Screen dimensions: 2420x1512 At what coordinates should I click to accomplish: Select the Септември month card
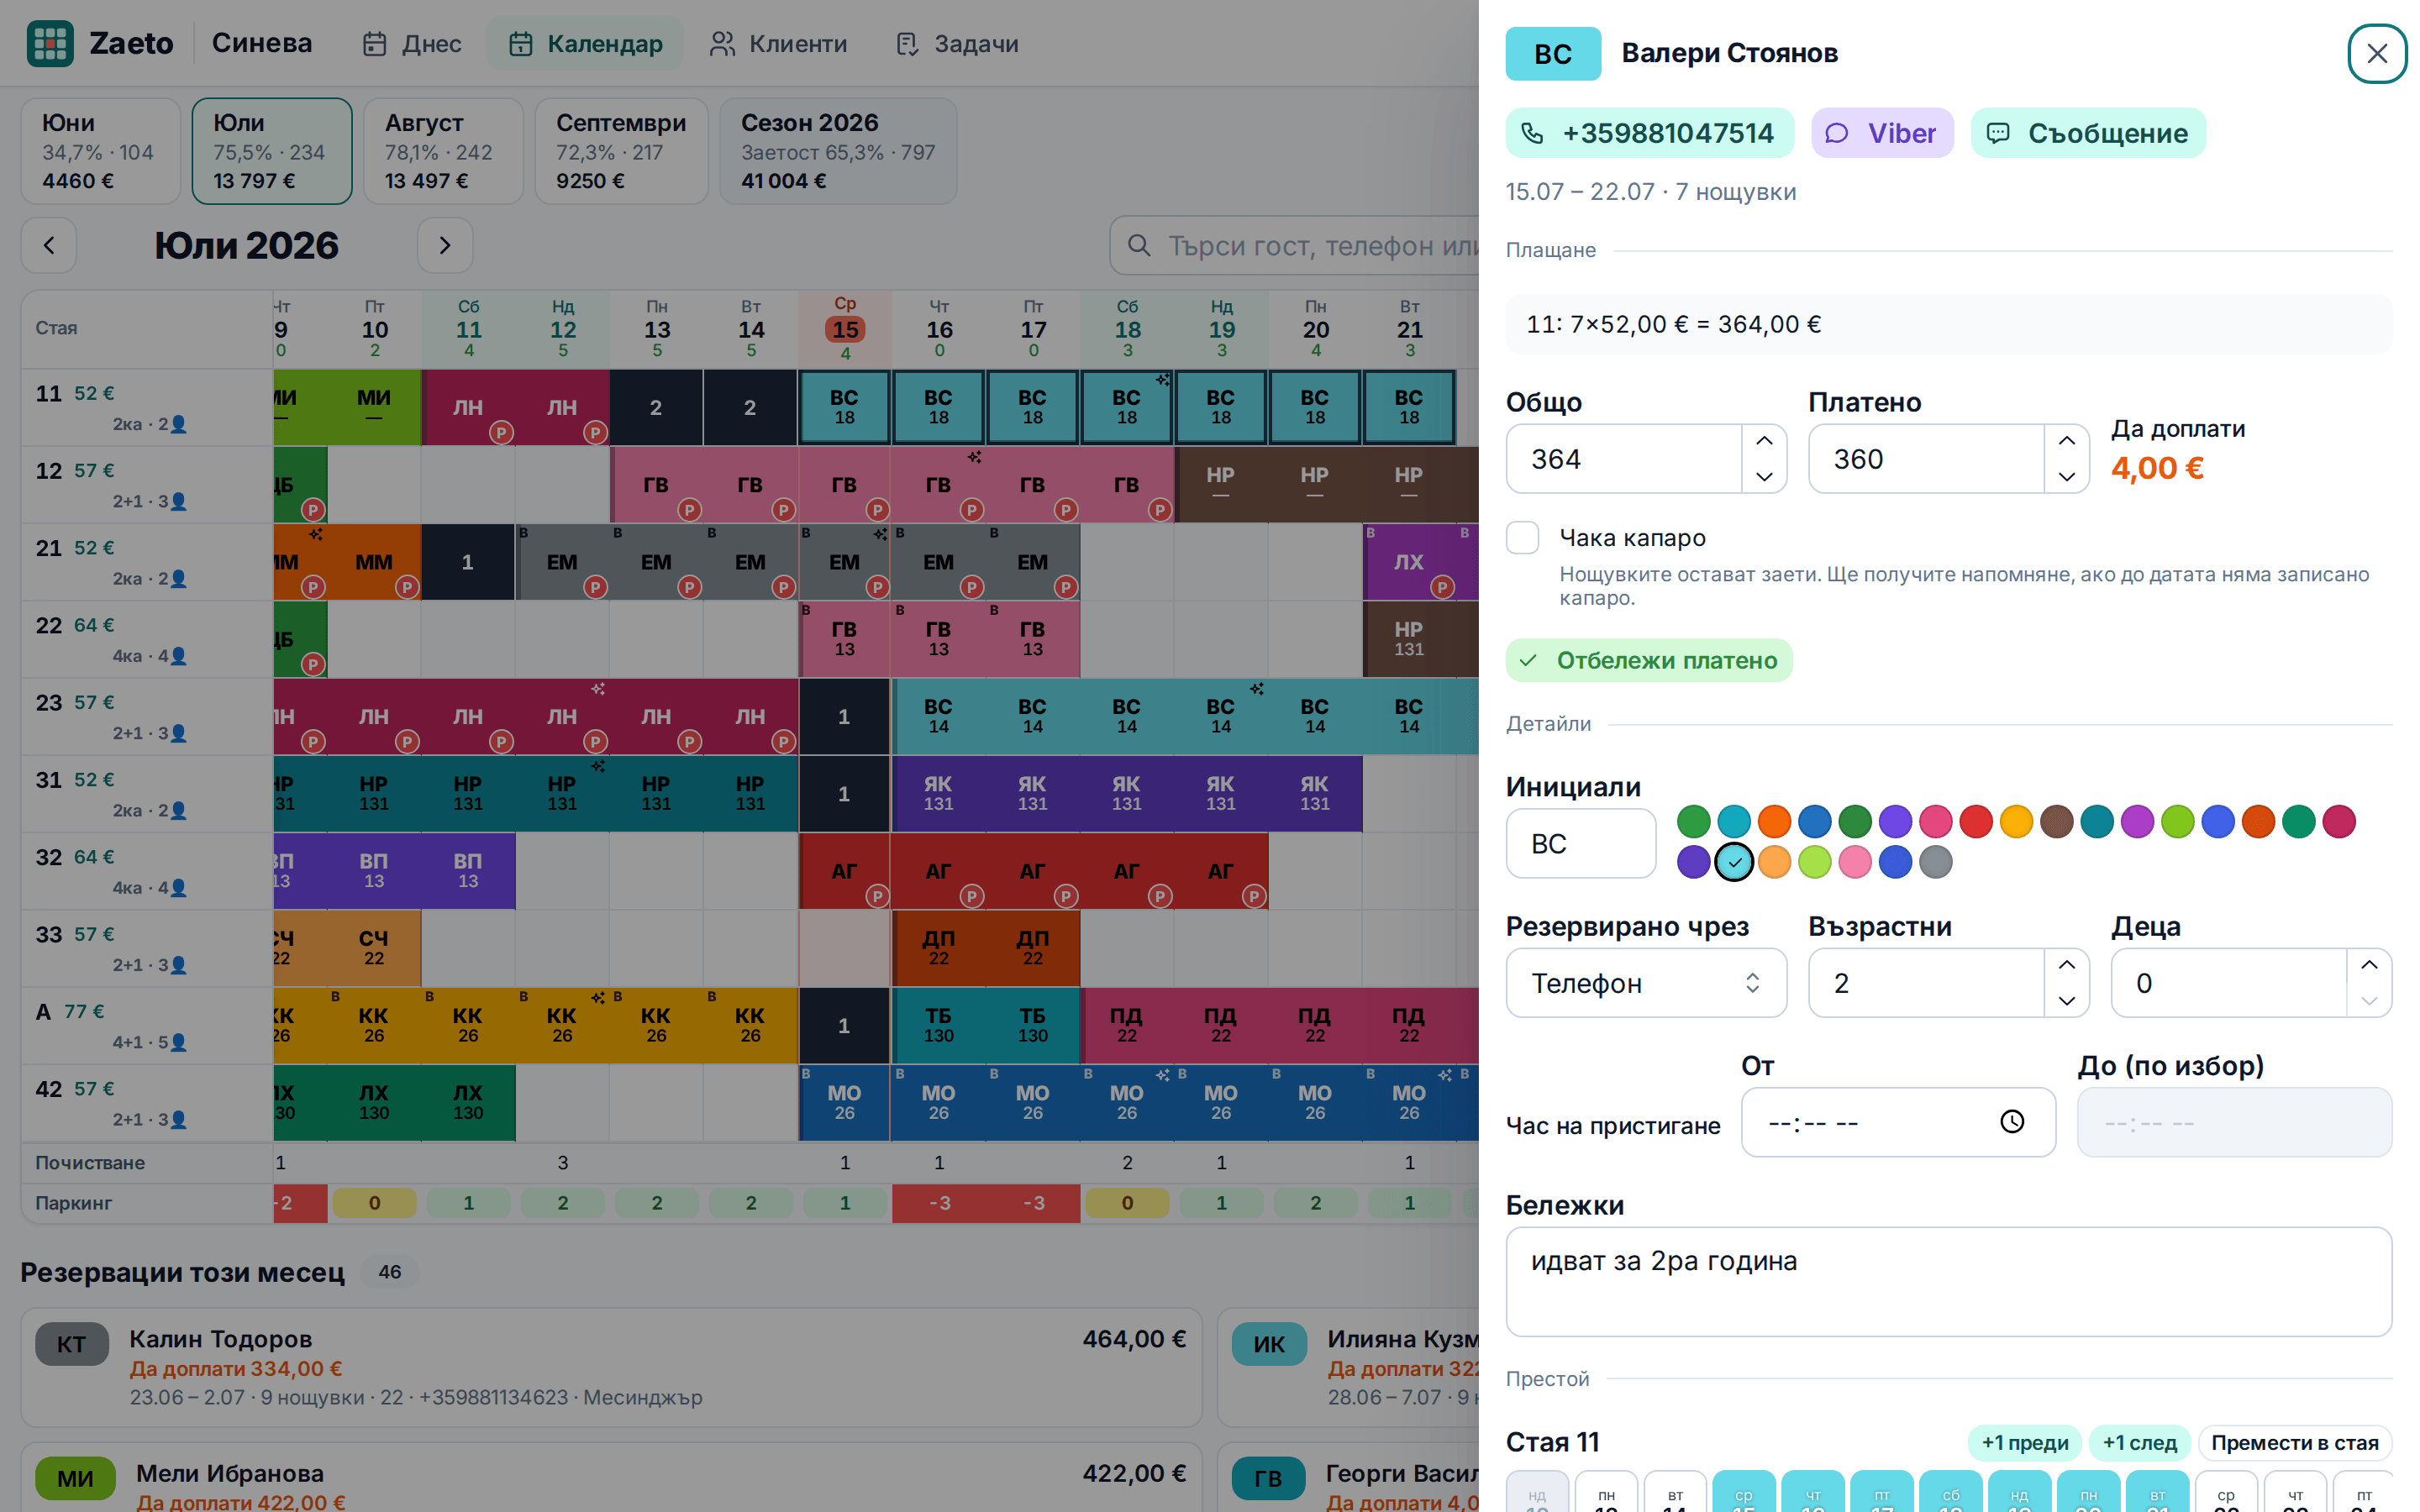click(621, 151)
